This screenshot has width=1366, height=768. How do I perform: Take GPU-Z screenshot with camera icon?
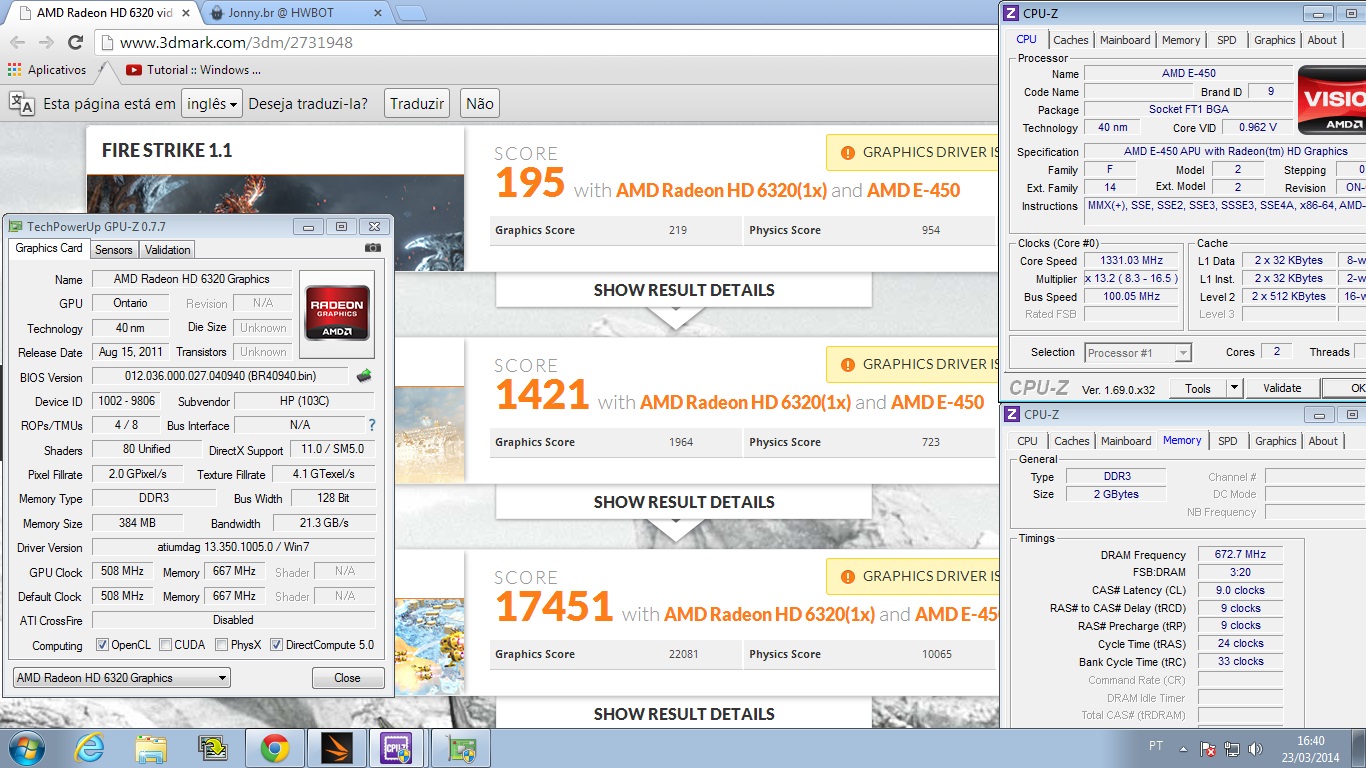pos(373,248)
